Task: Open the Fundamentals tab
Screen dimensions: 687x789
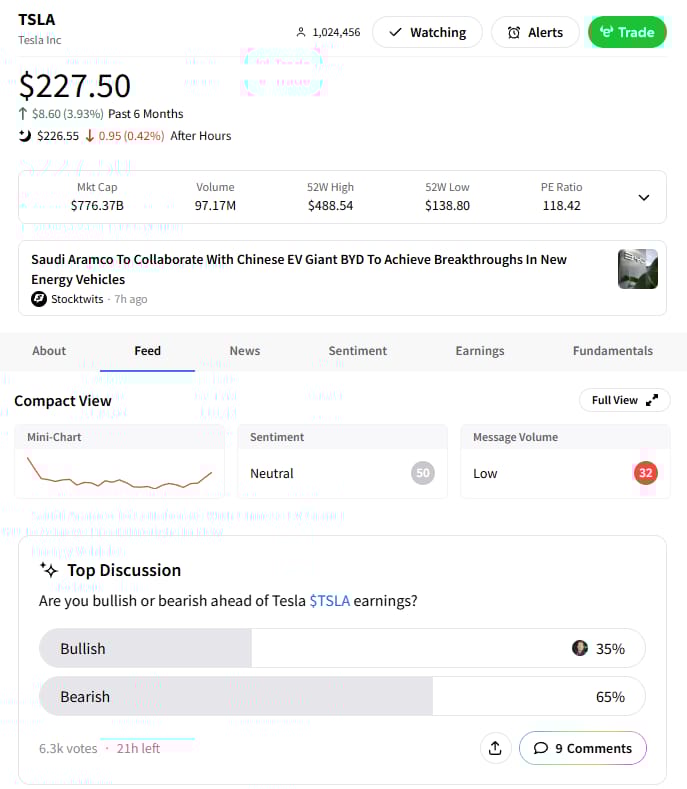Action: (x=612, y=351)
